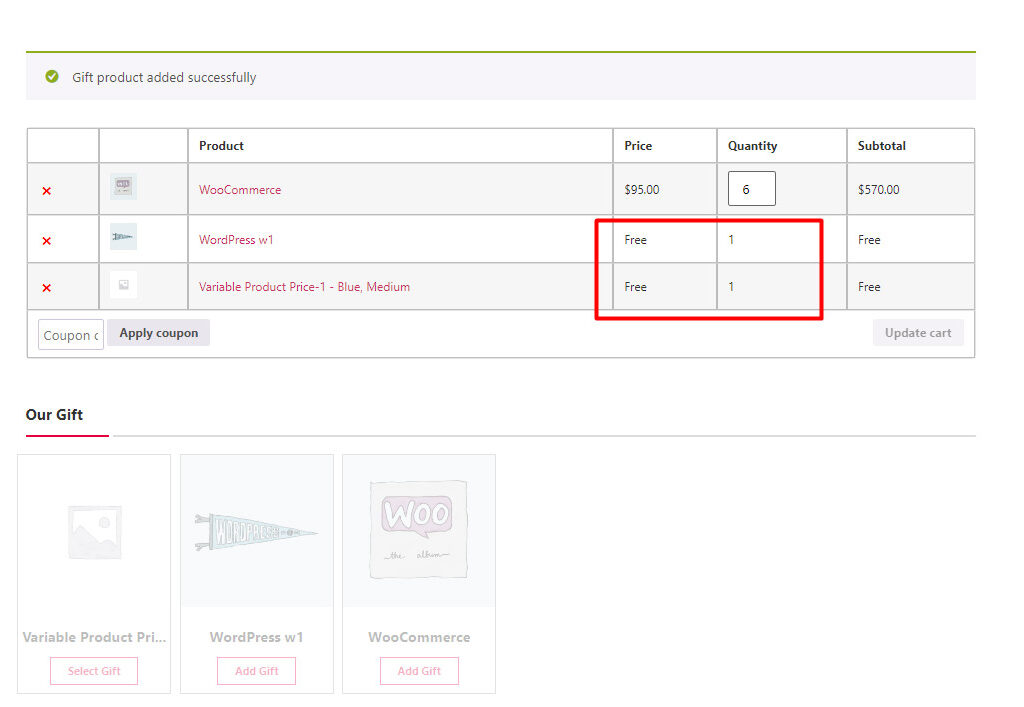
Task: Apply the entered coupon code
Action: point(158,333)
